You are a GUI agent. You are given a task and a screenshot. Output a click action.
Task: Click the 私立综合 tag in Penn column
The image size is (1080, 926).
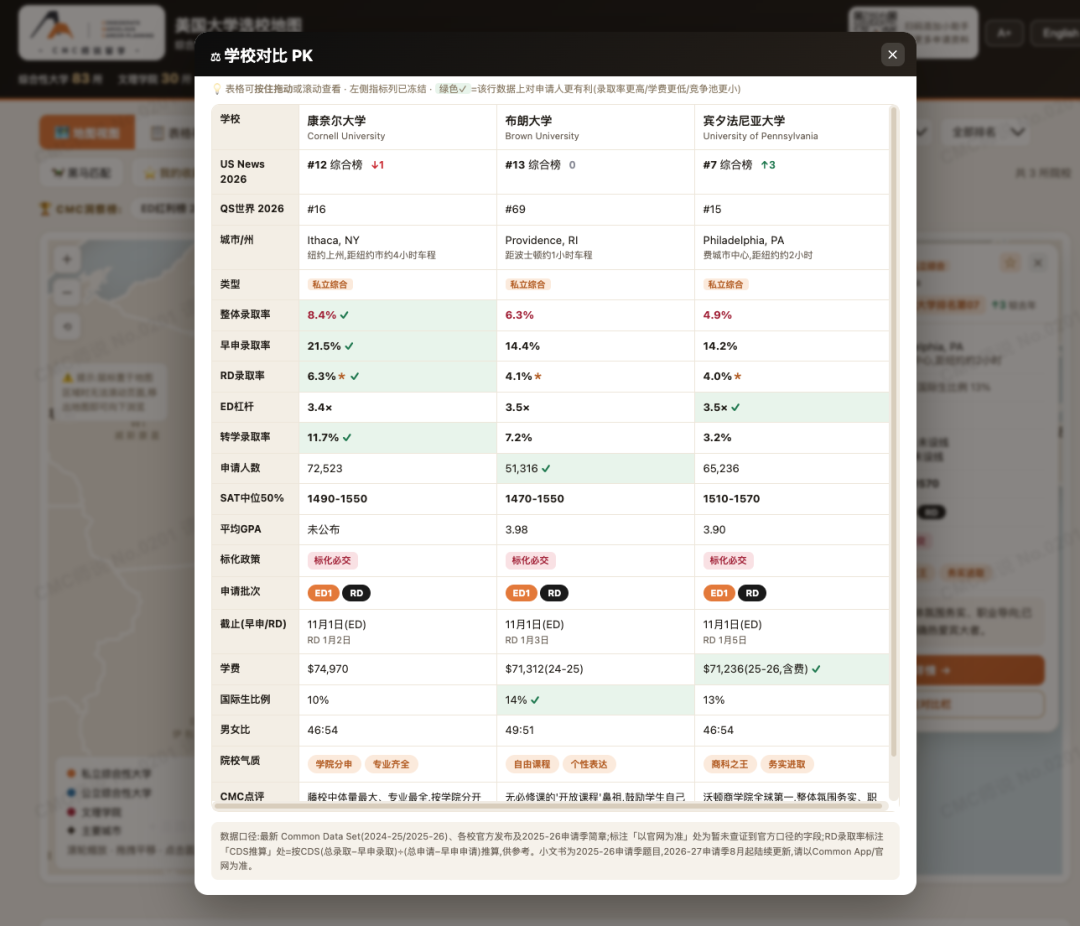[x=725, y=285]
